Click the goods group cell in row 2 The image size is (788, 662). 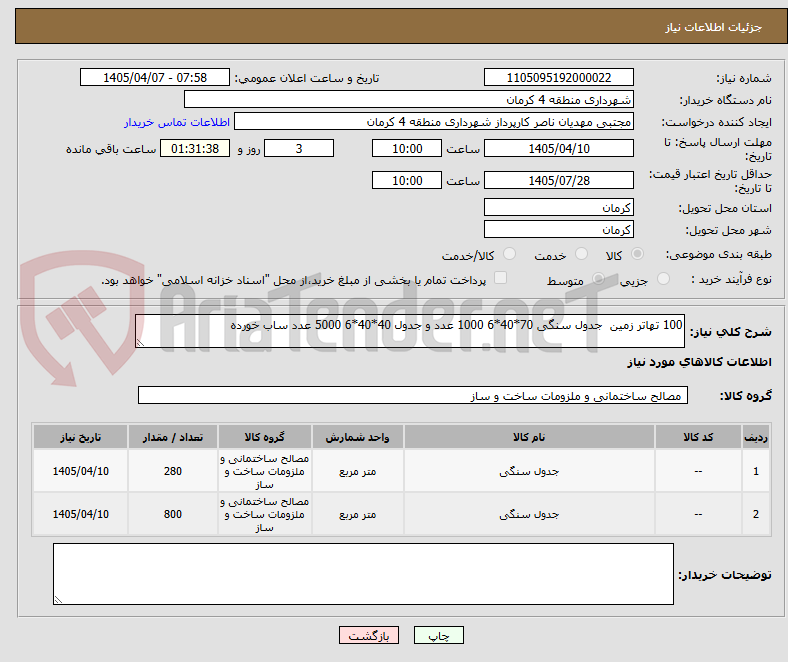[265, 514]
